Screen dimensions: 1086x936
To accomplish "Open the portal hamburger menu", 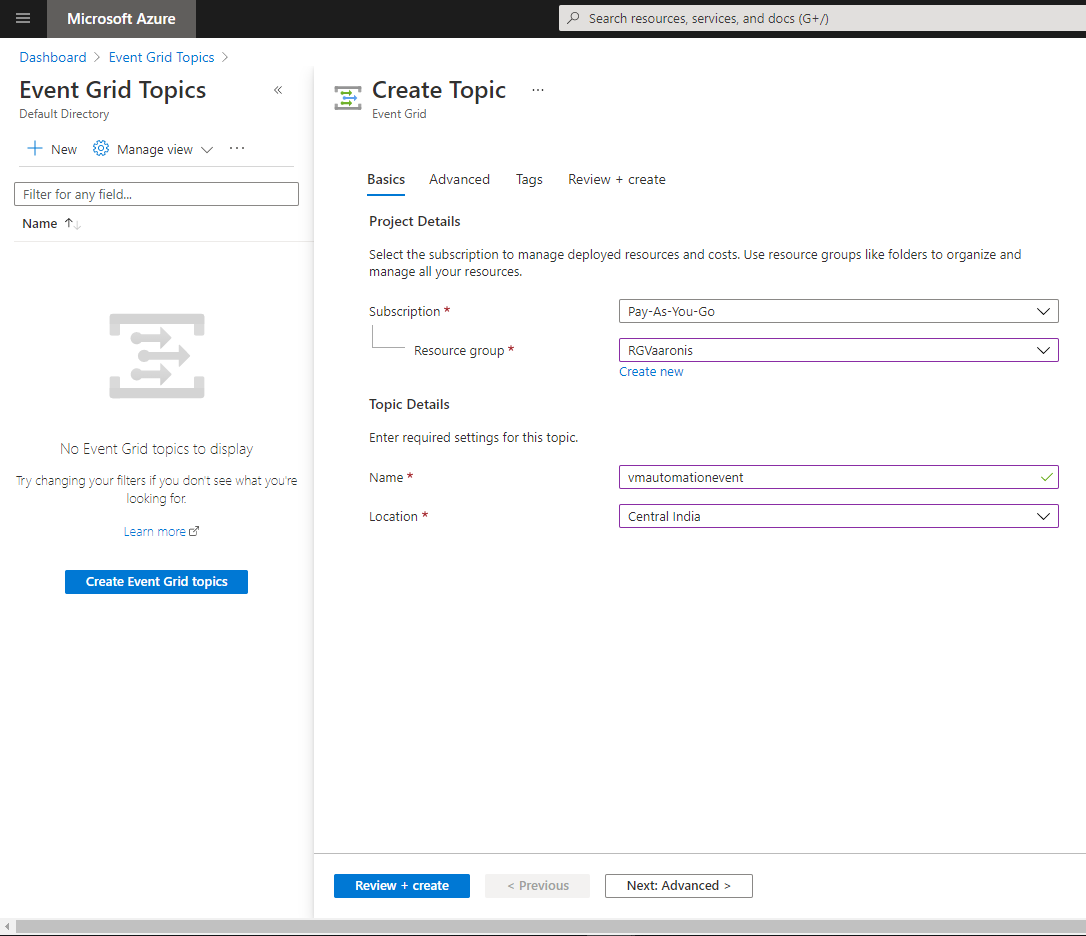I will pyautogui.click(x=23, y=19).
